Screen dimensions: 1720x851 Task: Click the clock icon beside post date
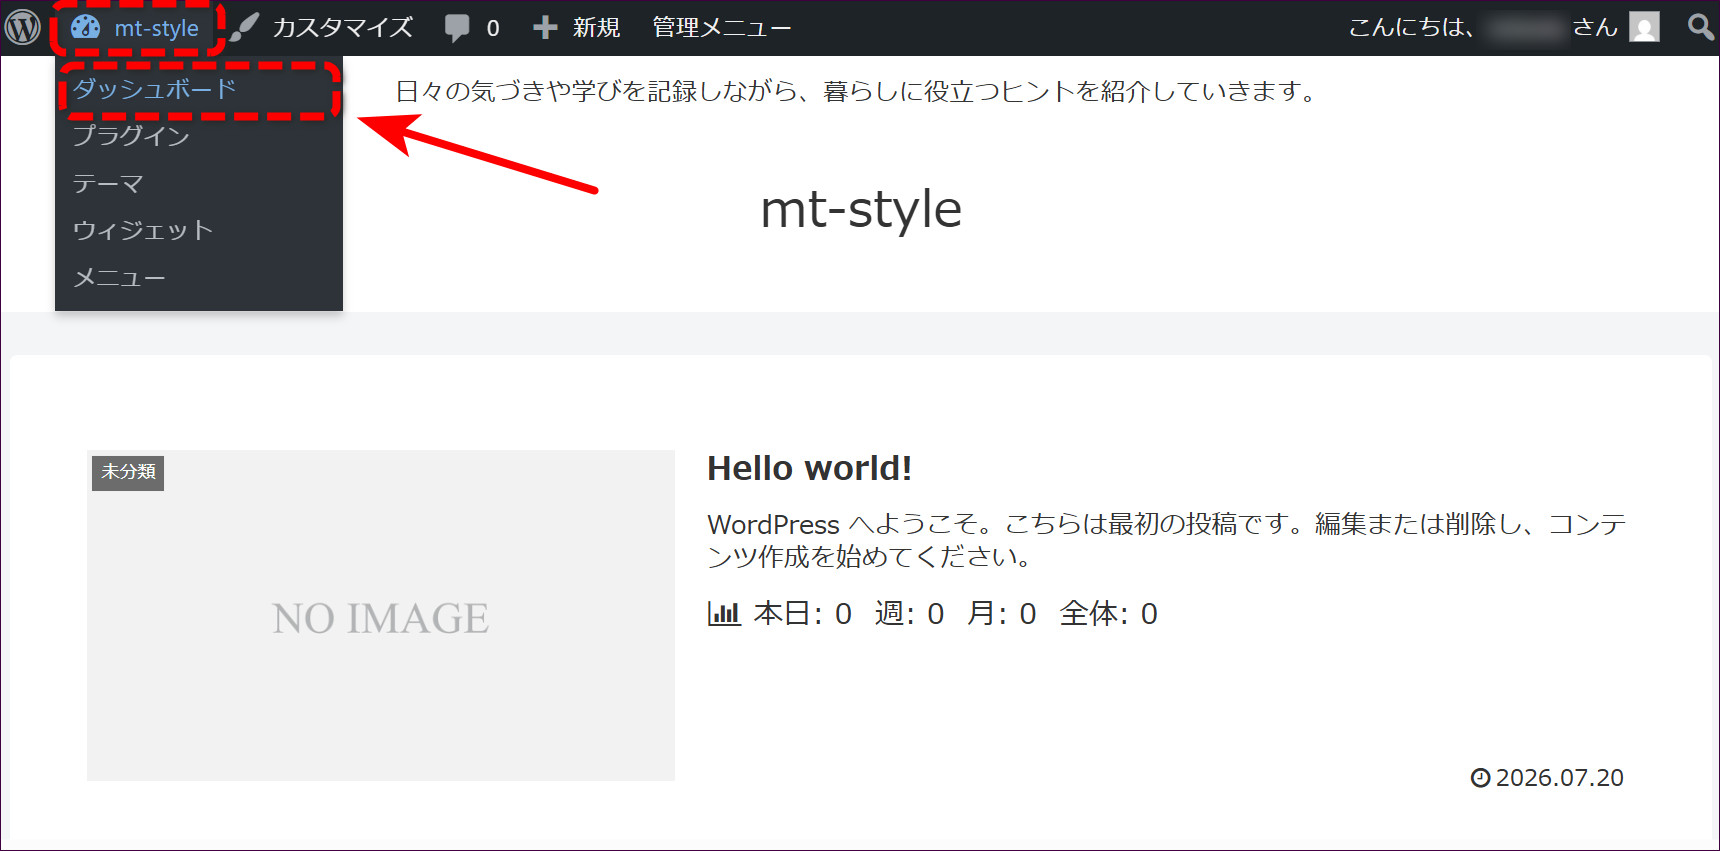coord(1480,778)
